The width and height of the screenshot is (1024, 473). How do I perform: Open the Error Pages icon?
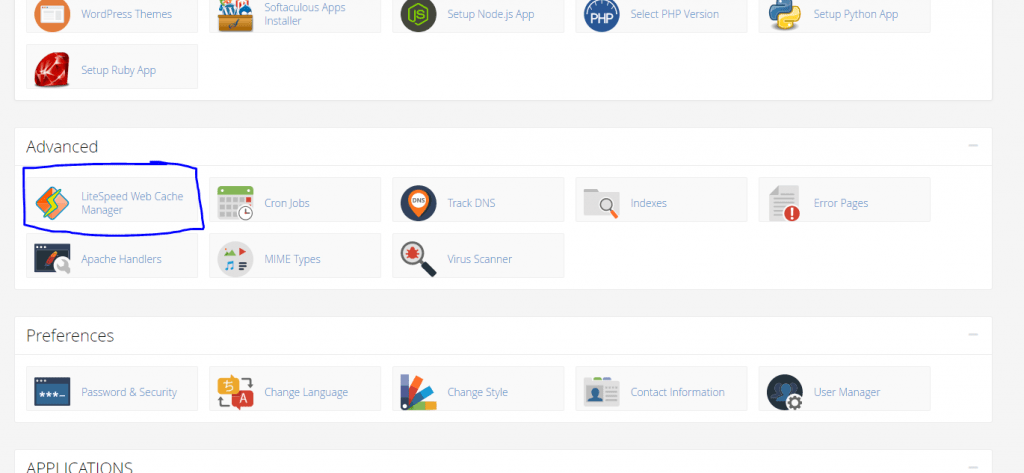784,203
